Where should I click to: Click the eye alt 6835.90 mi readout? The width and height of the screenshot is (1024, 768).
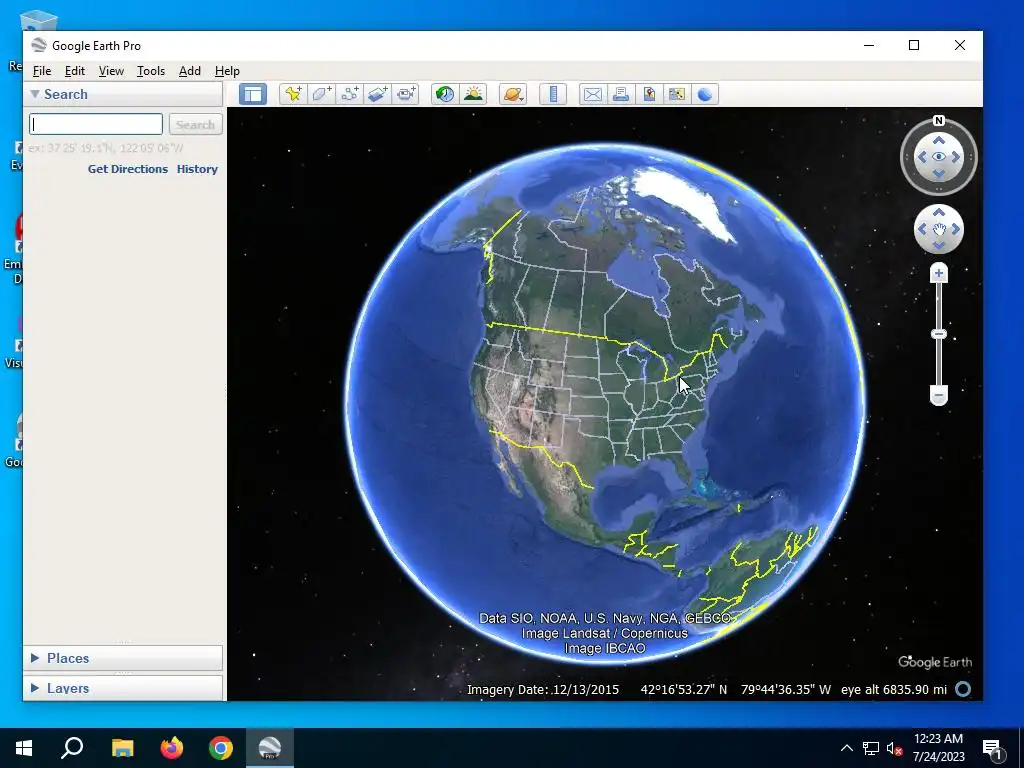(893, 690)
